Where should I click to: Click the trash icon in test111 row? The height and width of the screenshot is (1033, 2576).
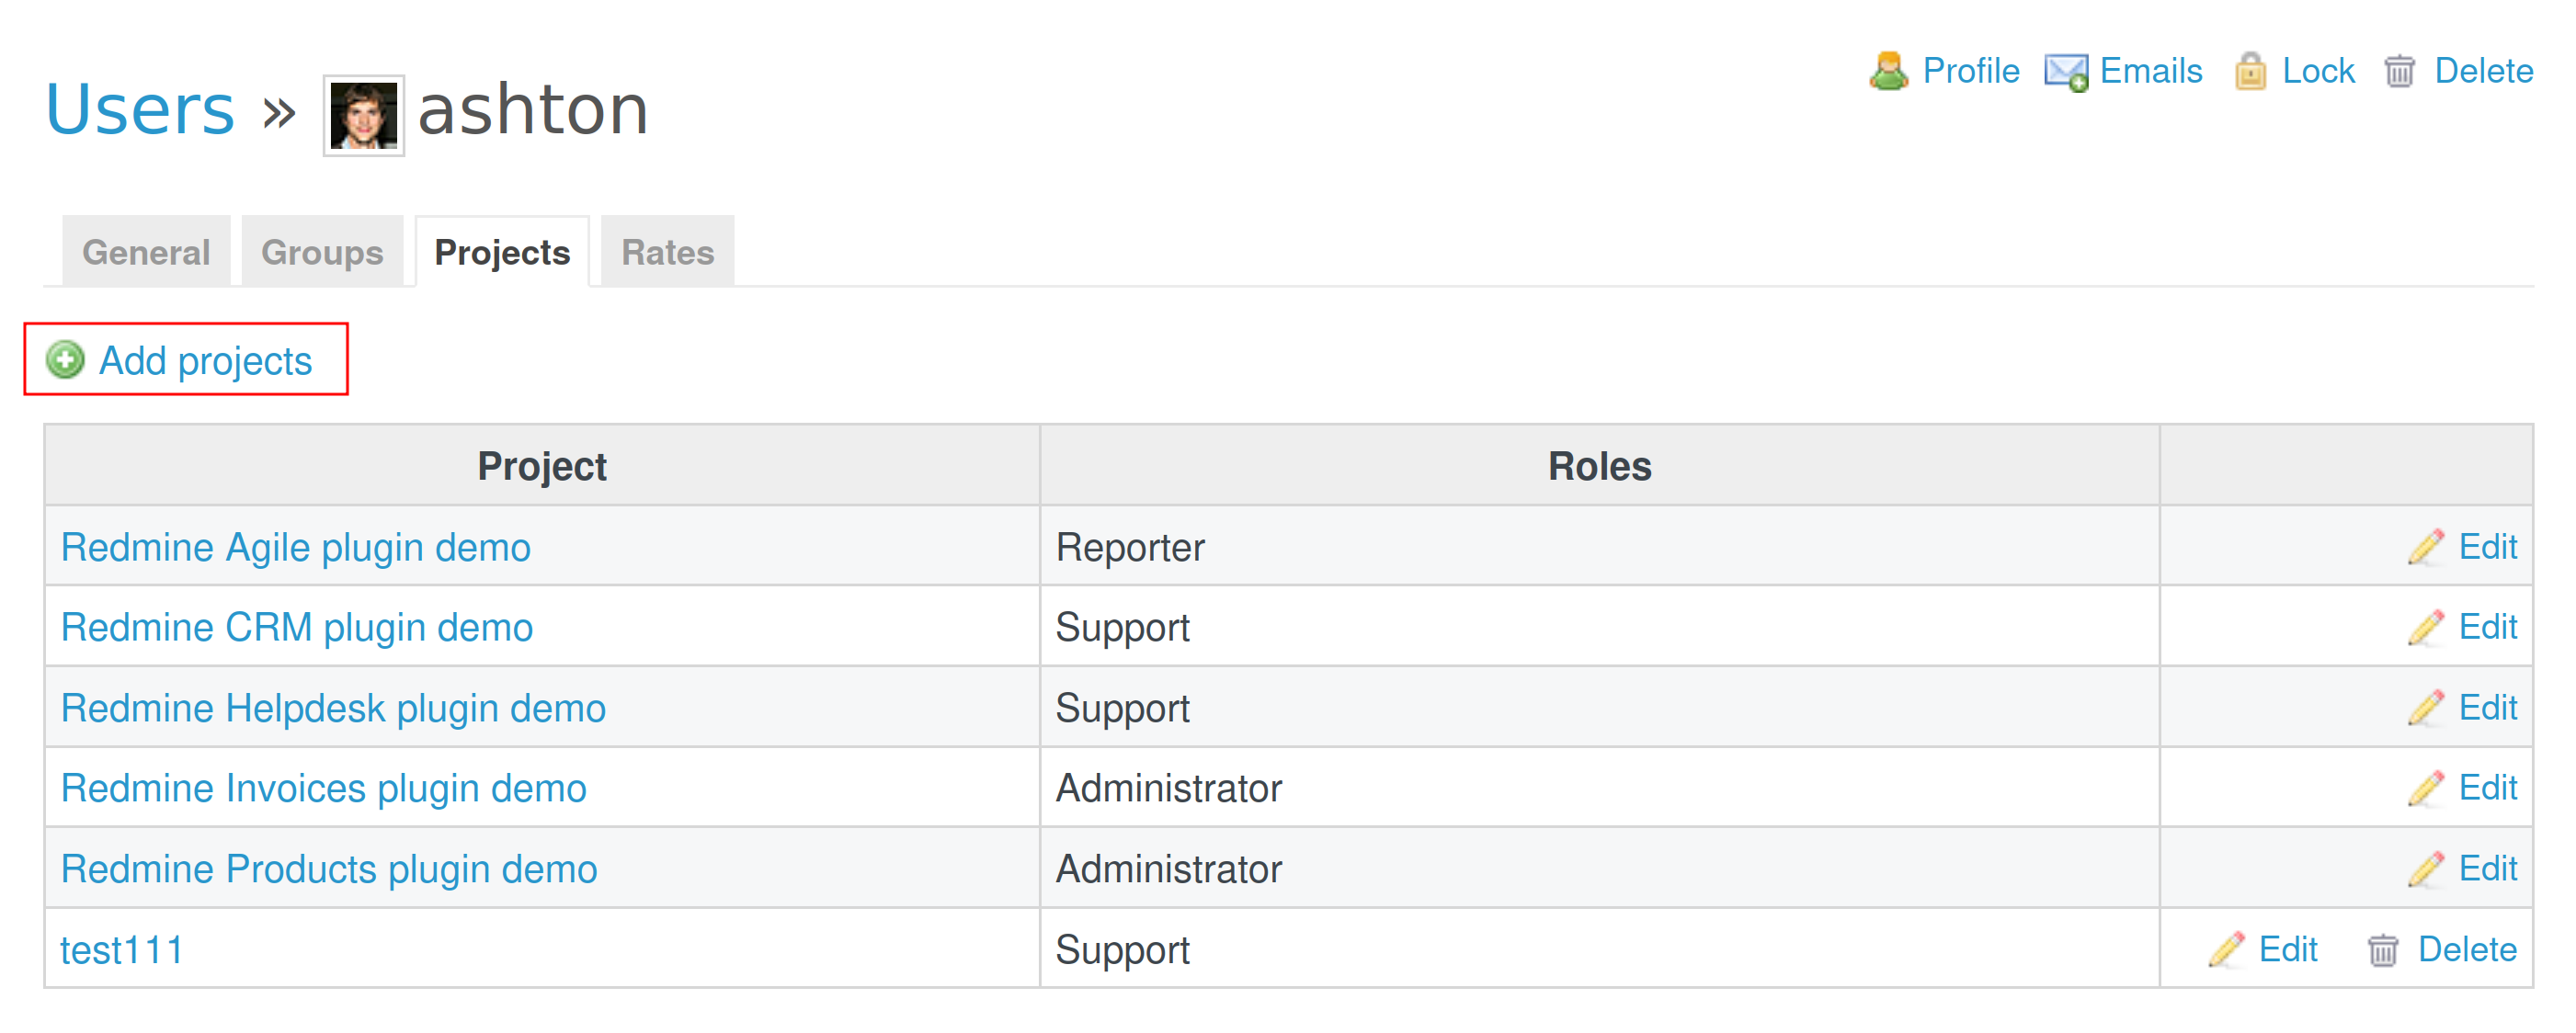point(2383,949)
